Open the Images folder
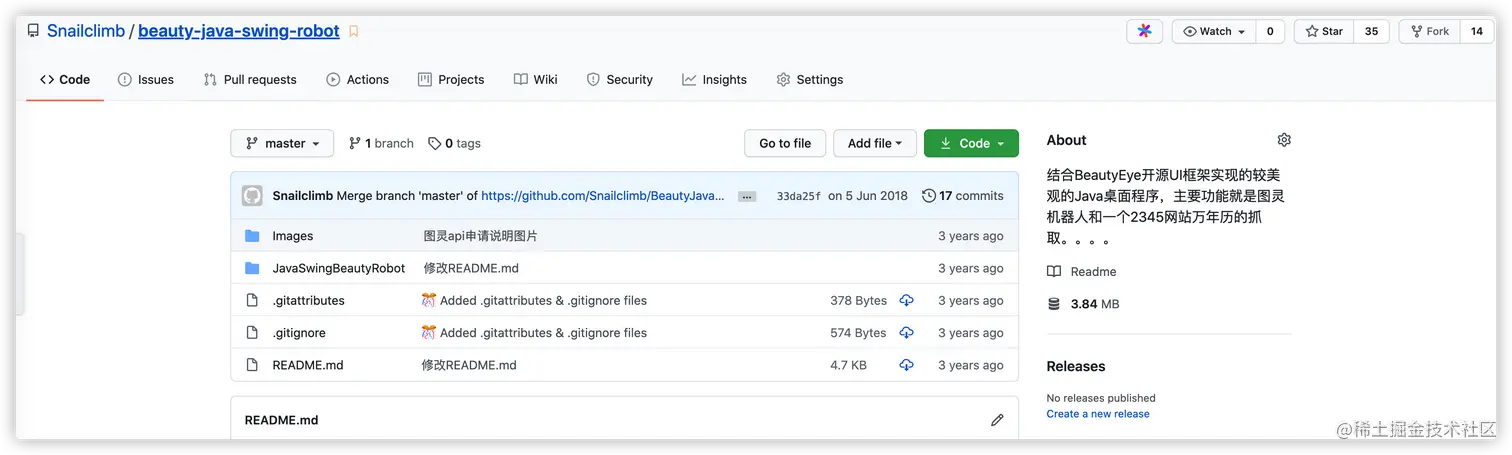Screen dimensions: 1512x455 click(x=292, y=236)
